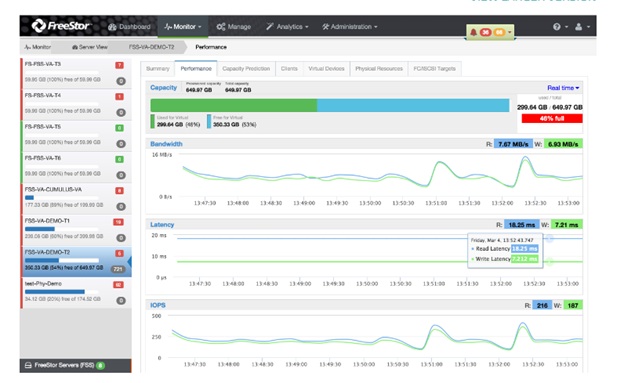624x383 pixels.
Task: Click green used portion of capacity bar
Action: [x=234, y=106]
